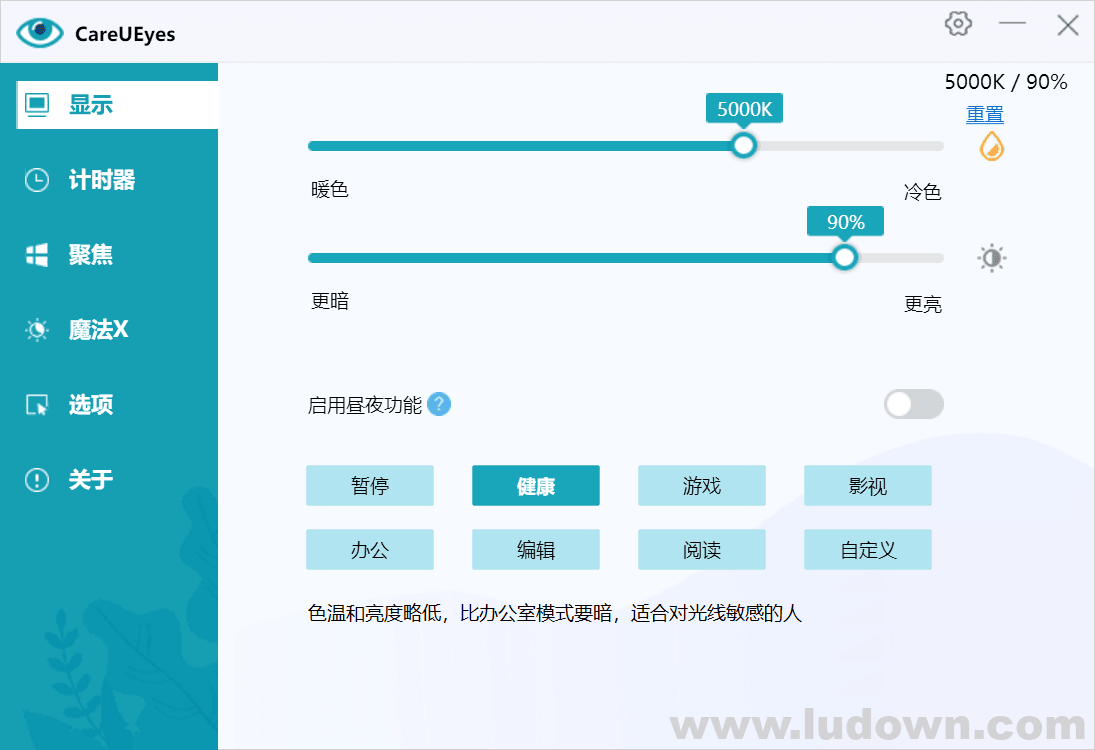Click the CareUEyes eye logo
Viewport: 1095px width, 750px height.
[40, 32]
